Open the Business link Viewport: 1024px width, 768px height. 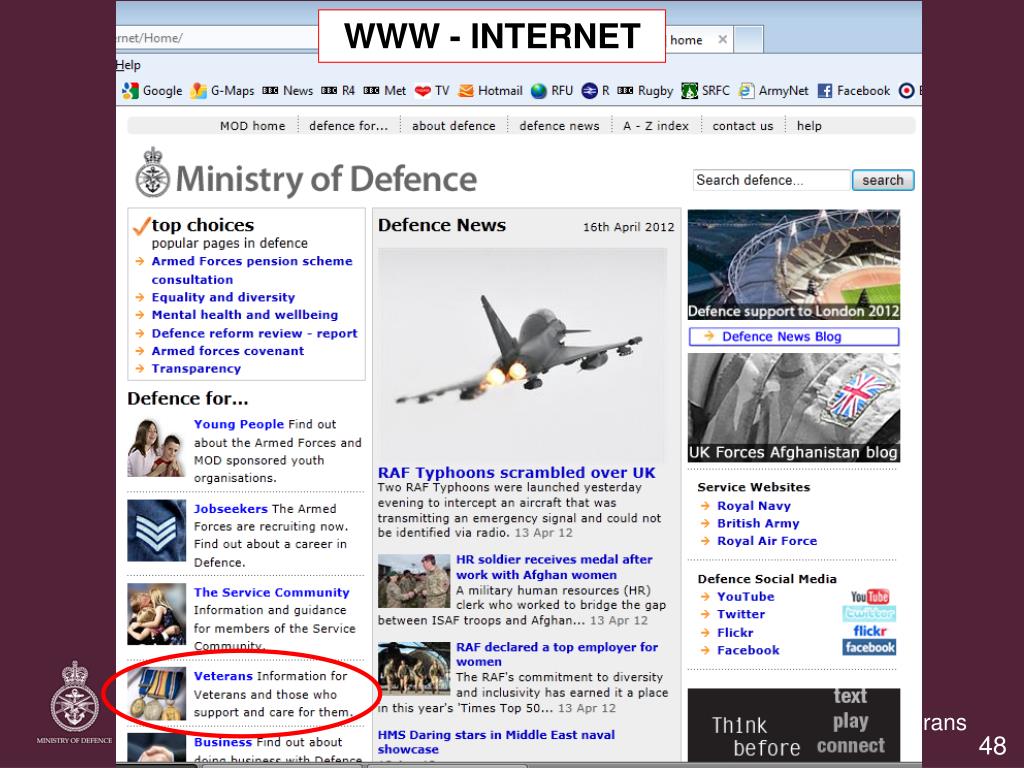point(223,742)
